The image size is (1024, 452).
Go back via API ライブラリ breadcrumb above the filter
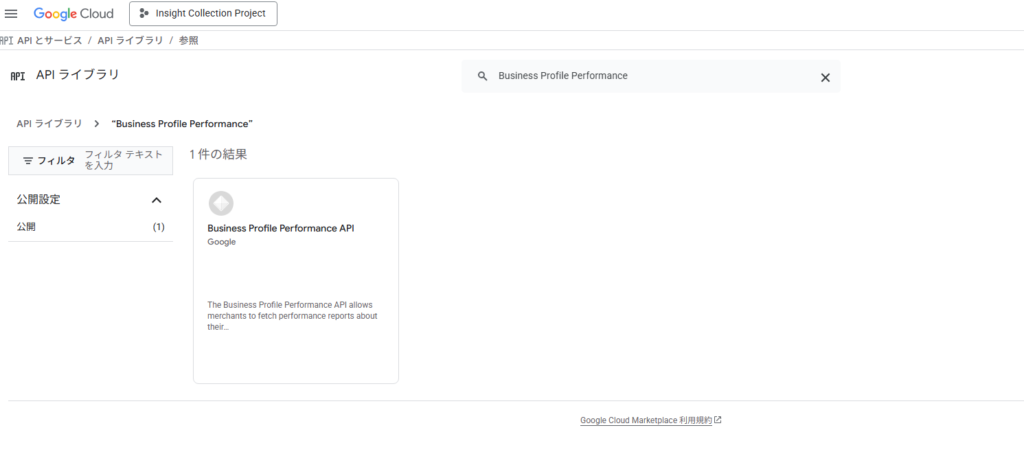(x=50, y=124)
